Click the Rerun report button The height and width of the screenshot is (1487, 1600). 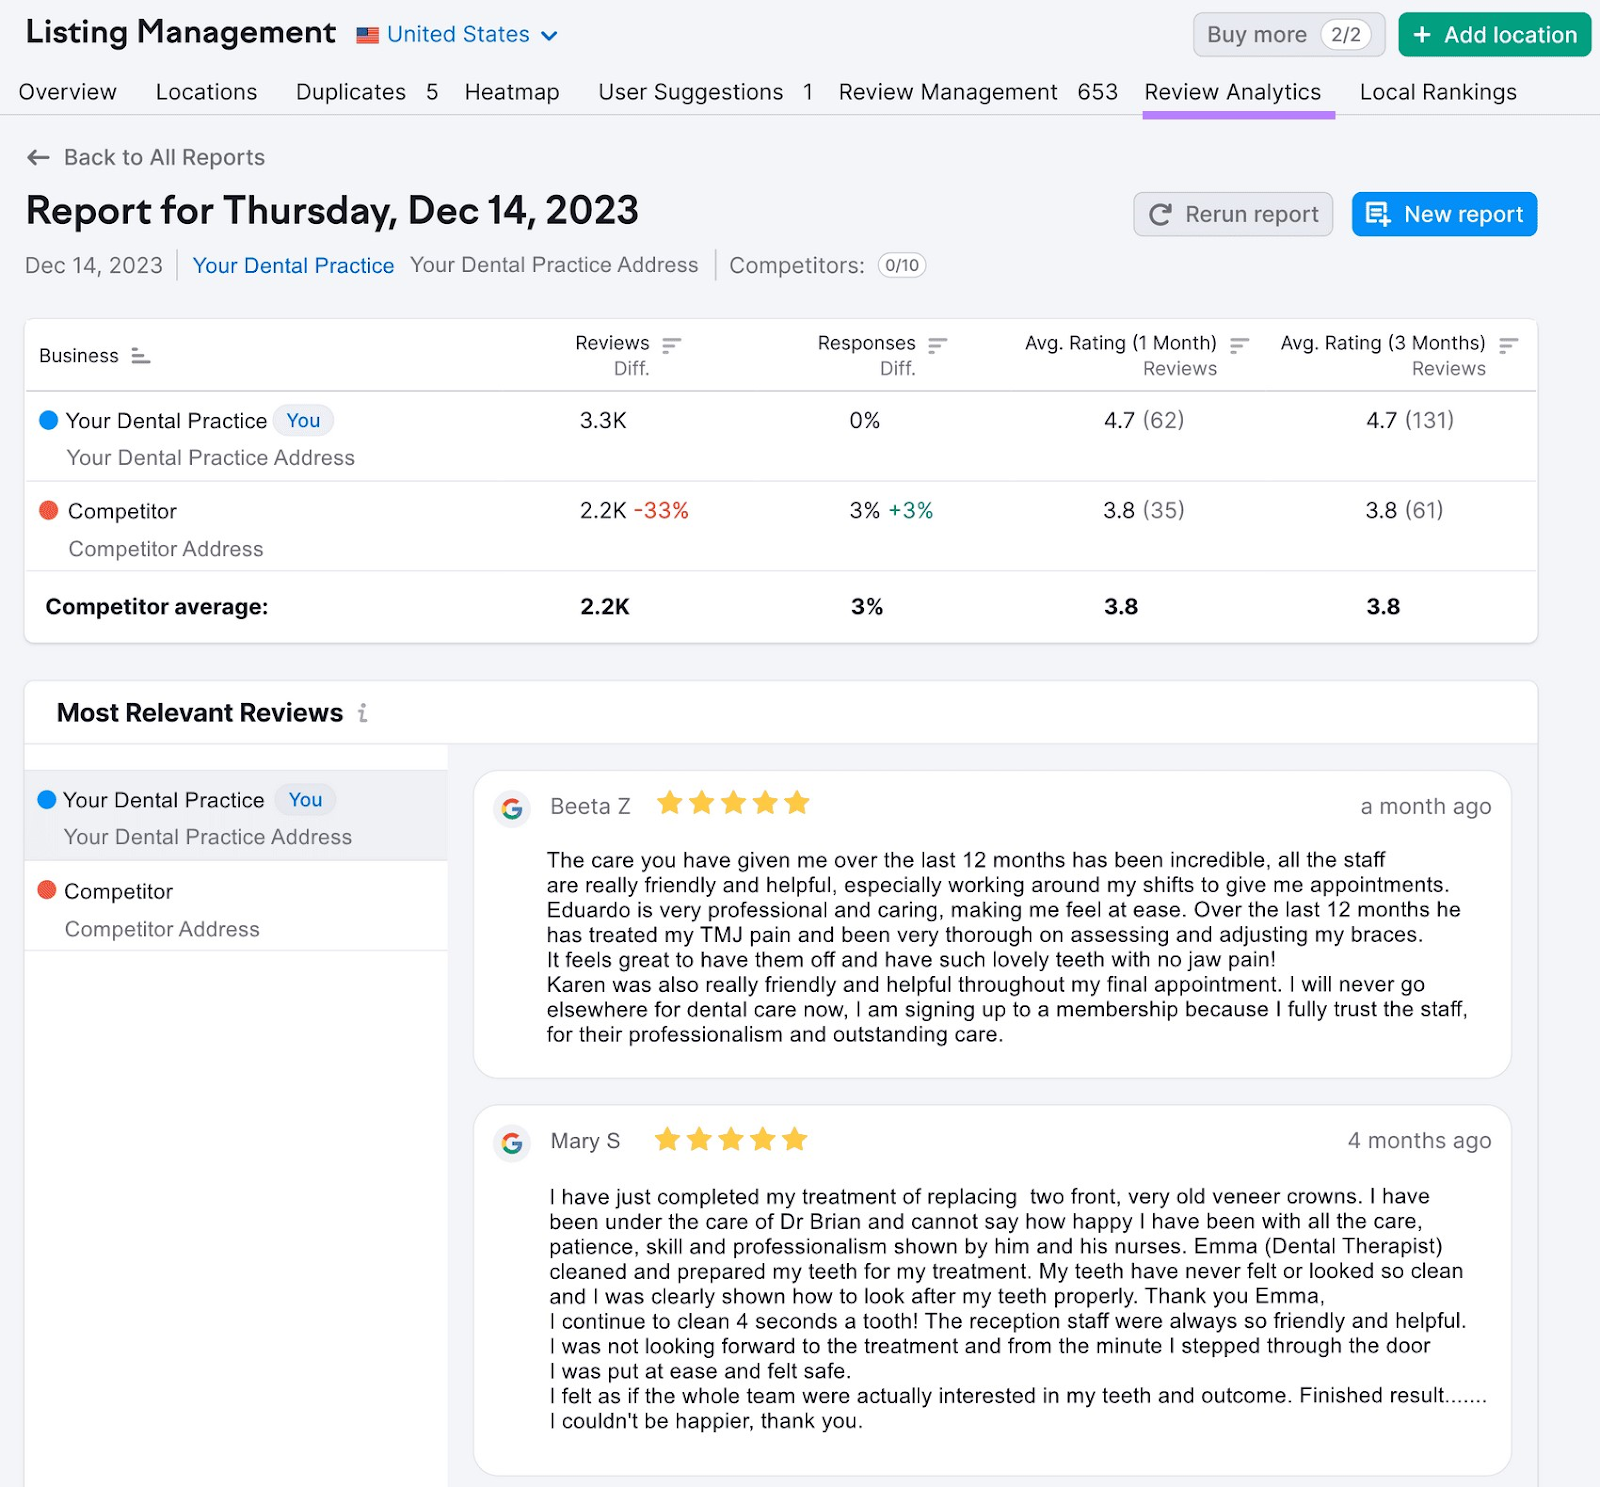[x=1232, y=213]
